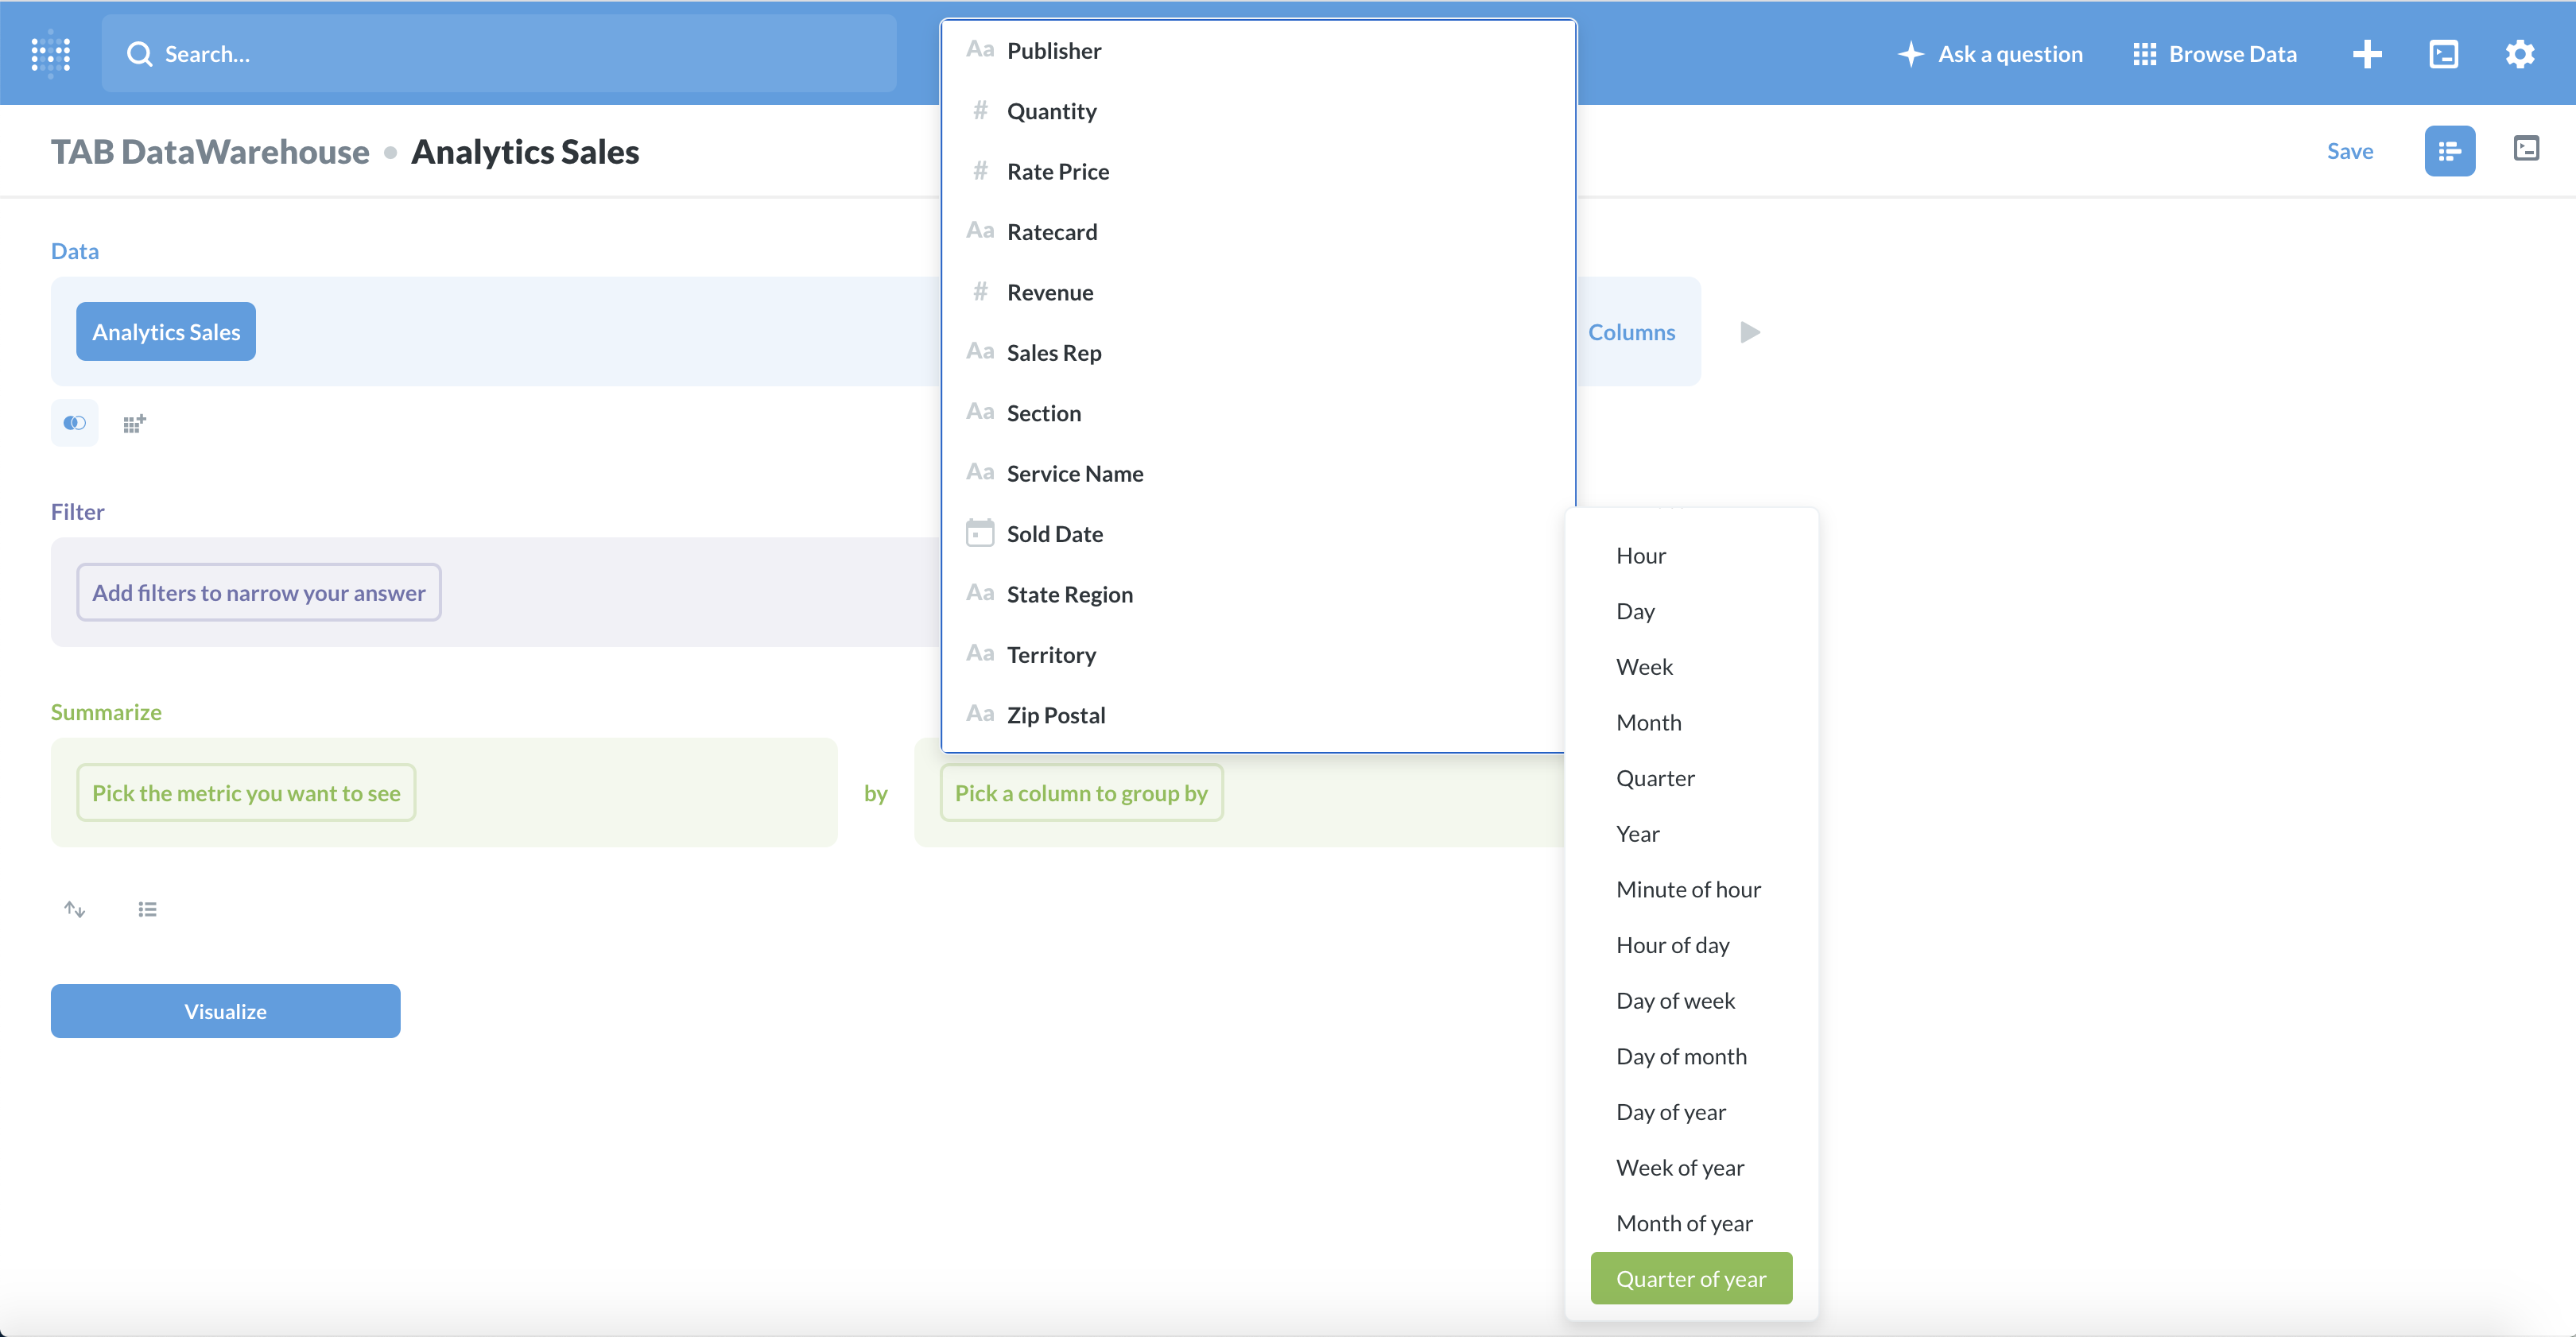Open the SQL console icon in header

[2443, 54]
